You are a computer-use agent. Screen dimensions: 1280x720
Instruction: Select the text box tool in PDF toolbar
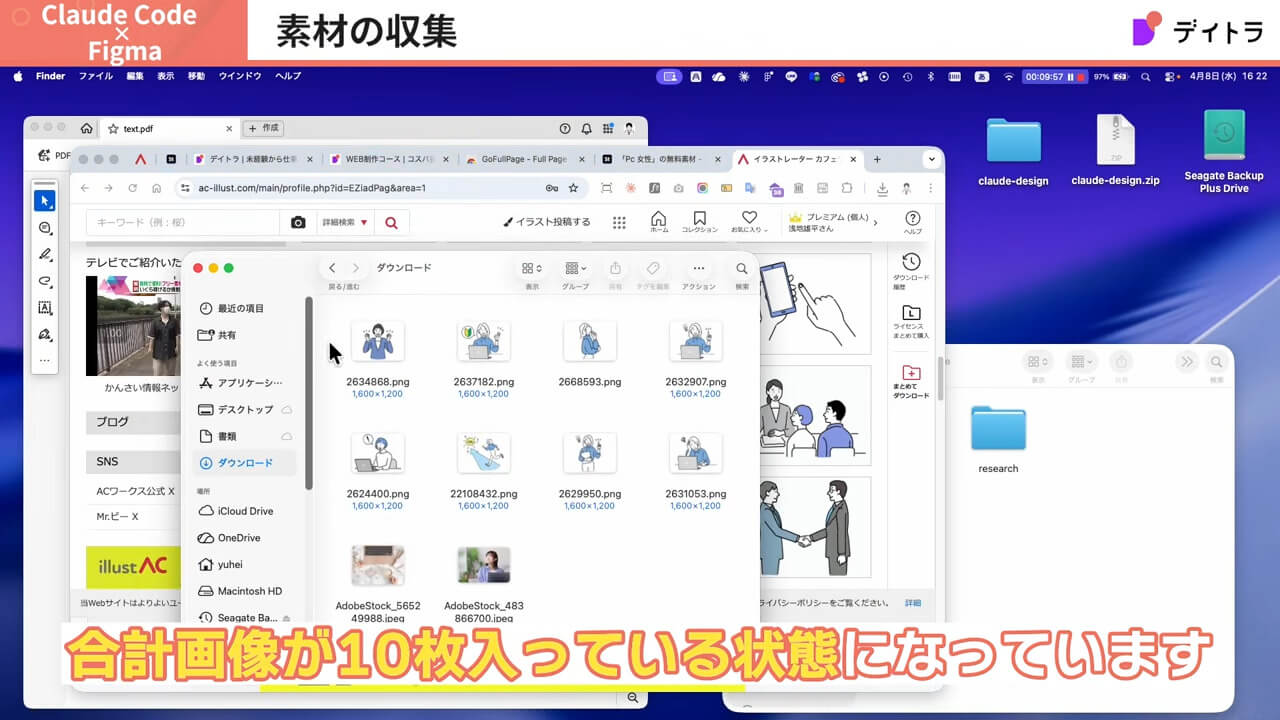tap(44, 308)
